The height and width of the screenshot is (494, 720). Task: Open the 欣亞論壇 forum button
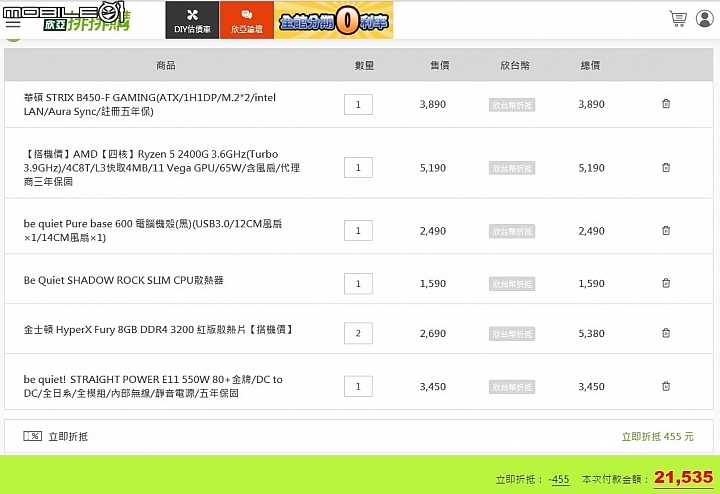pyautogui.click(x=247, y=20)
